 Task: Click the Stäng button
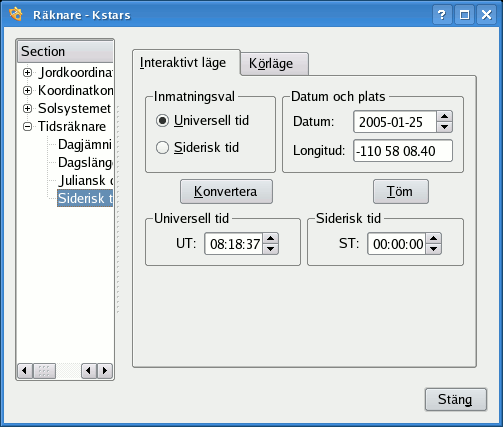(456, 399)
